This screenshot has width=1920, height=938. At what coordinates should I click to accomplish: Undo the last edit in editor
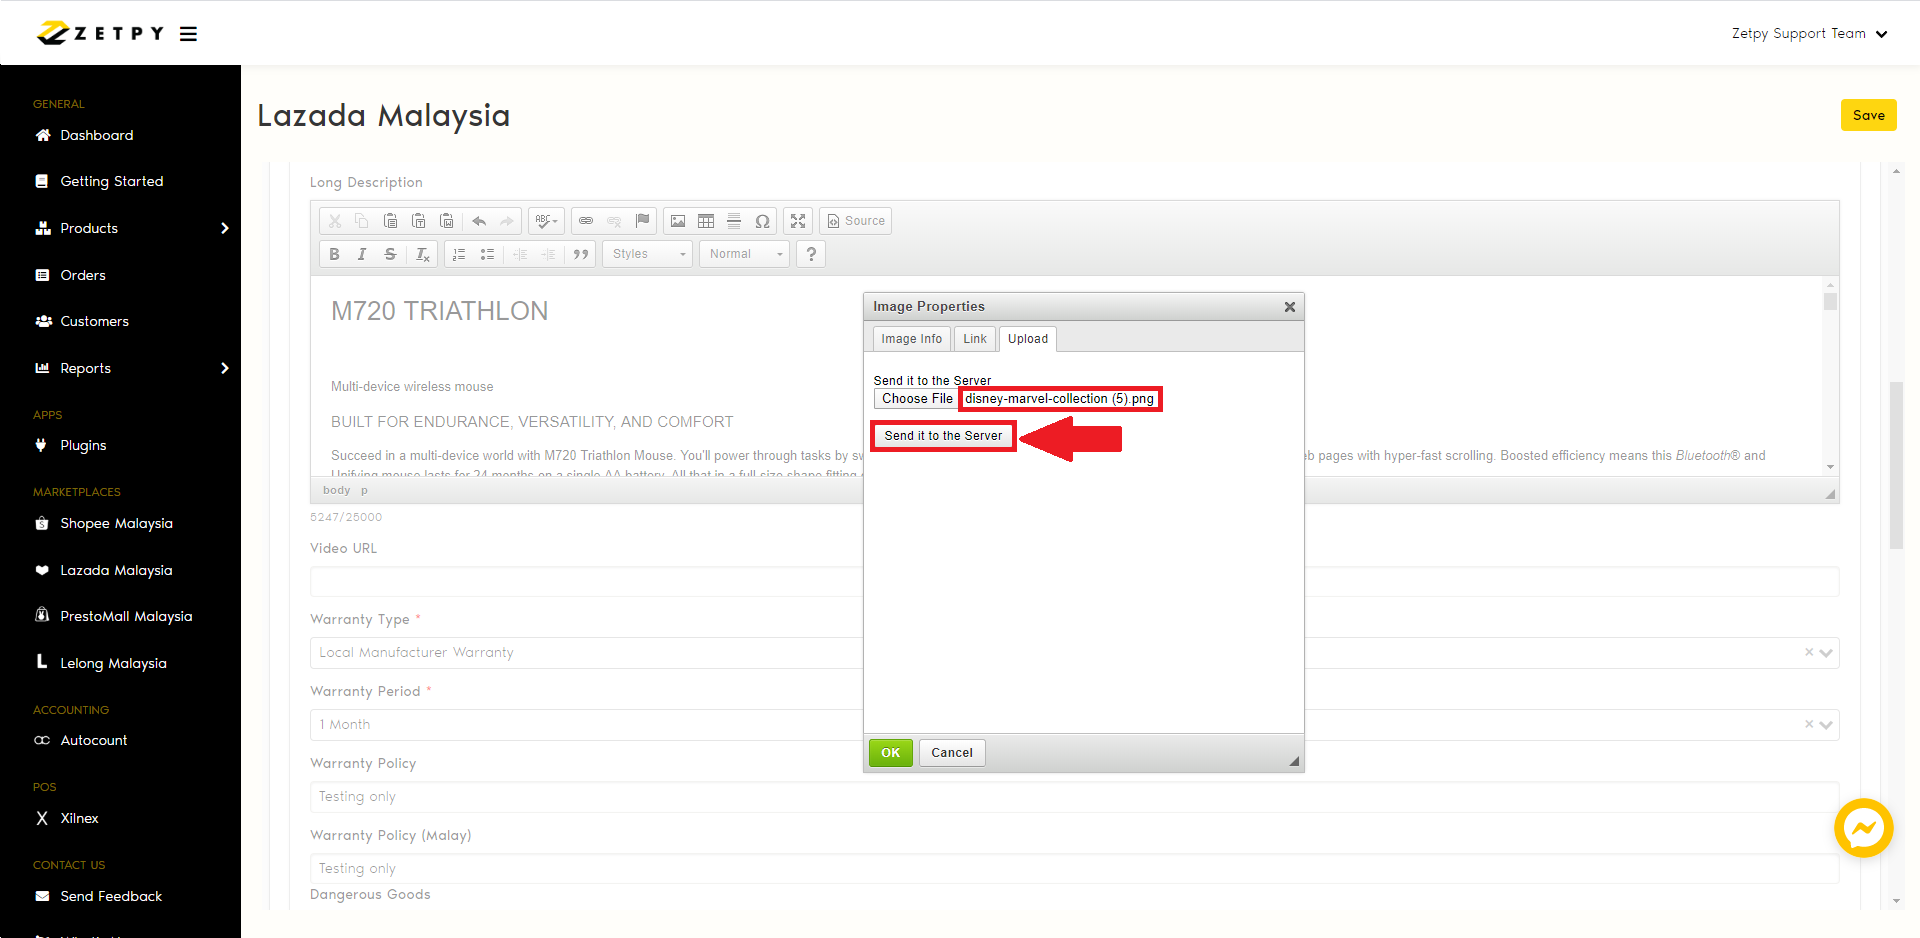tap(479, 221)
